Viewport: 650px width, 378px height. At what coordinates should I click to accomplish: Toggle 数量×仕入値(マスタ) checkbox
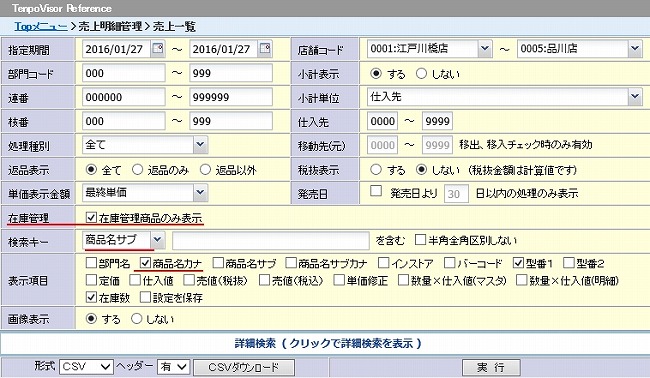tap(403, 280)
